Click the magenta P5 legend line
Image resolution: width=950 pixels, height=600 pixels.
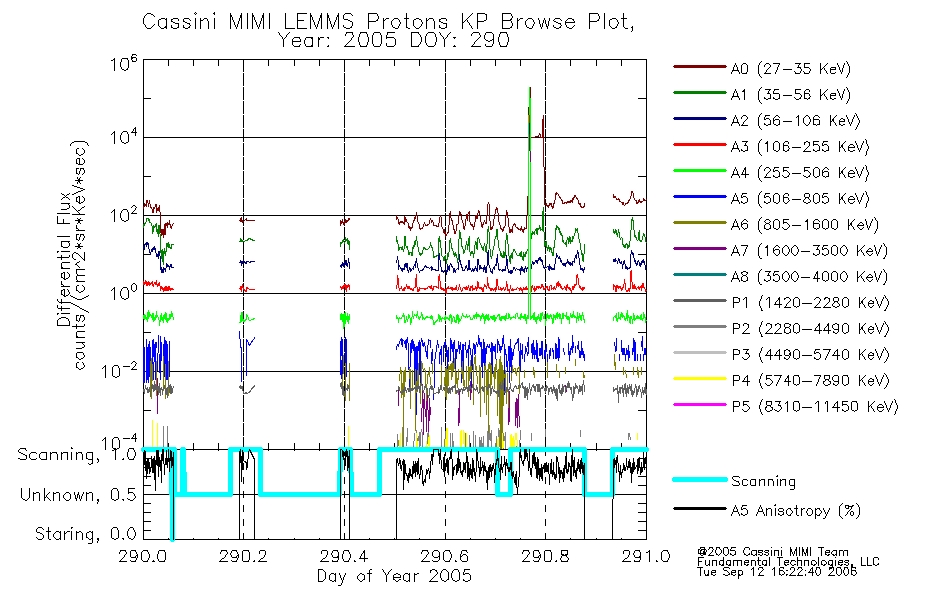point(700,404)
